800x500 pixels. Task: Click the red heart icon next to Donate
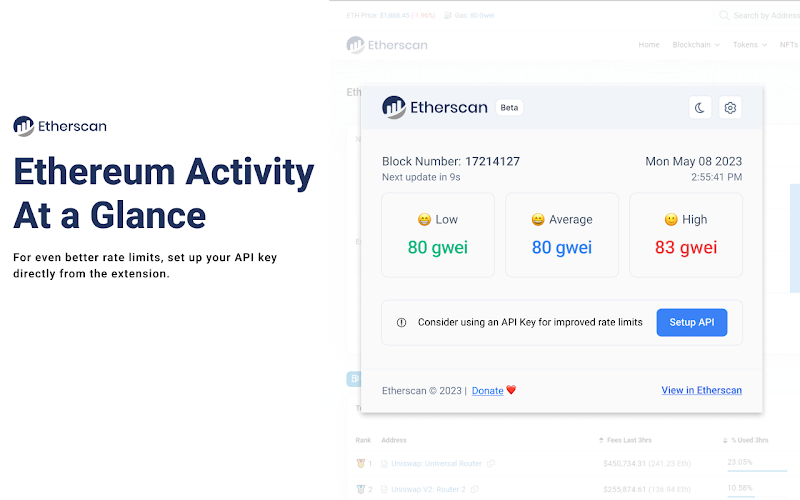pyautogui.click(x=511, y=390)
